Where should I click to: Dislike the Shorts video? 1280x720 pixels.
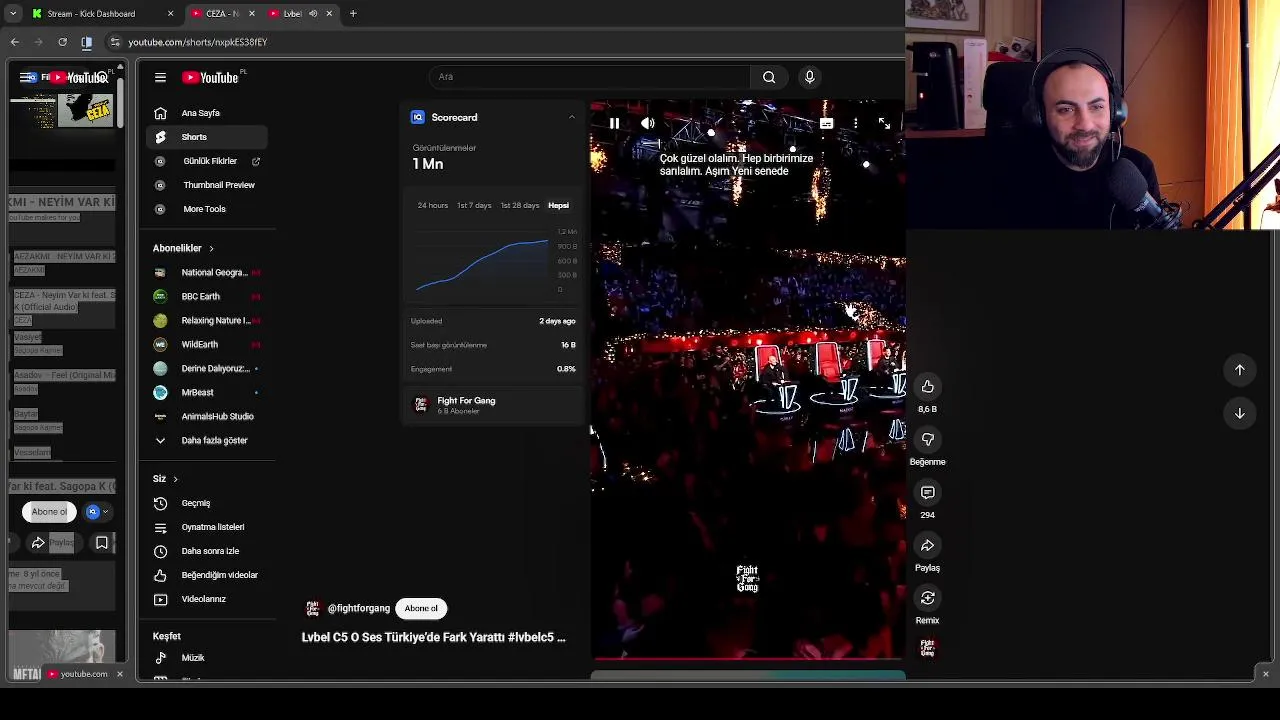pyautogui.click(x=928, y=440)
